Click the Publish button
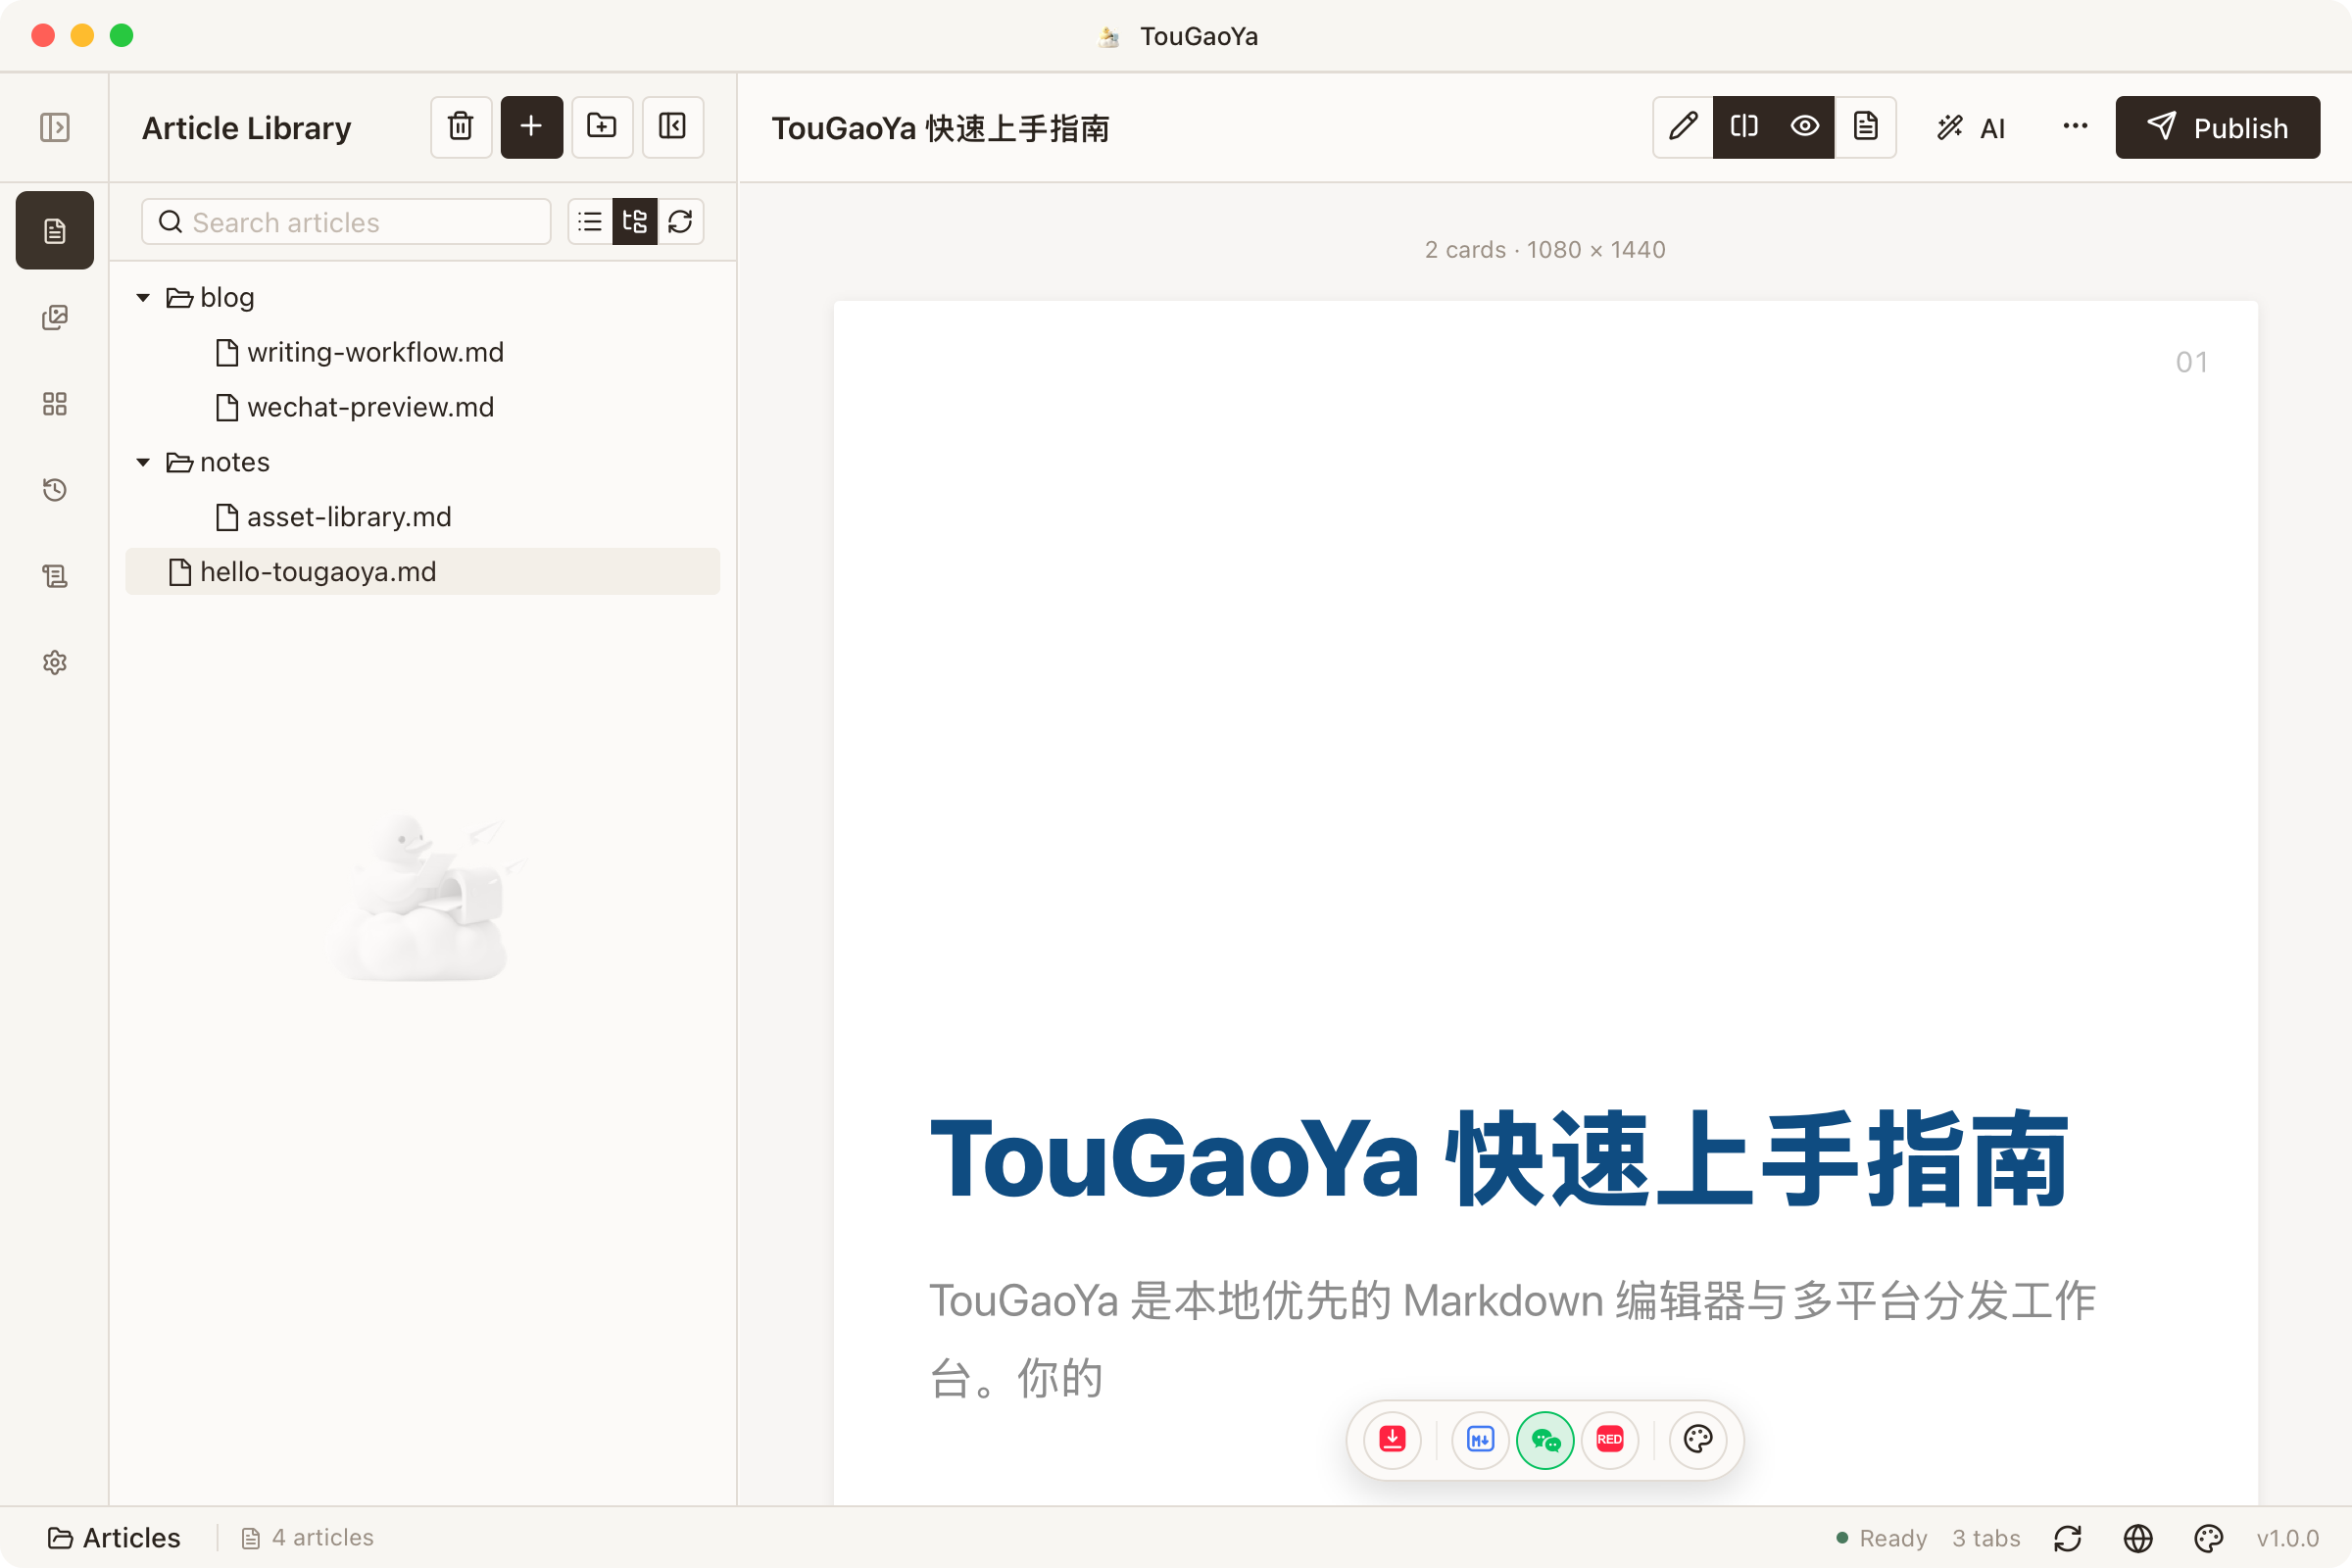2352x1568 pixels. pyautogui.click(x=2217, y=127)
